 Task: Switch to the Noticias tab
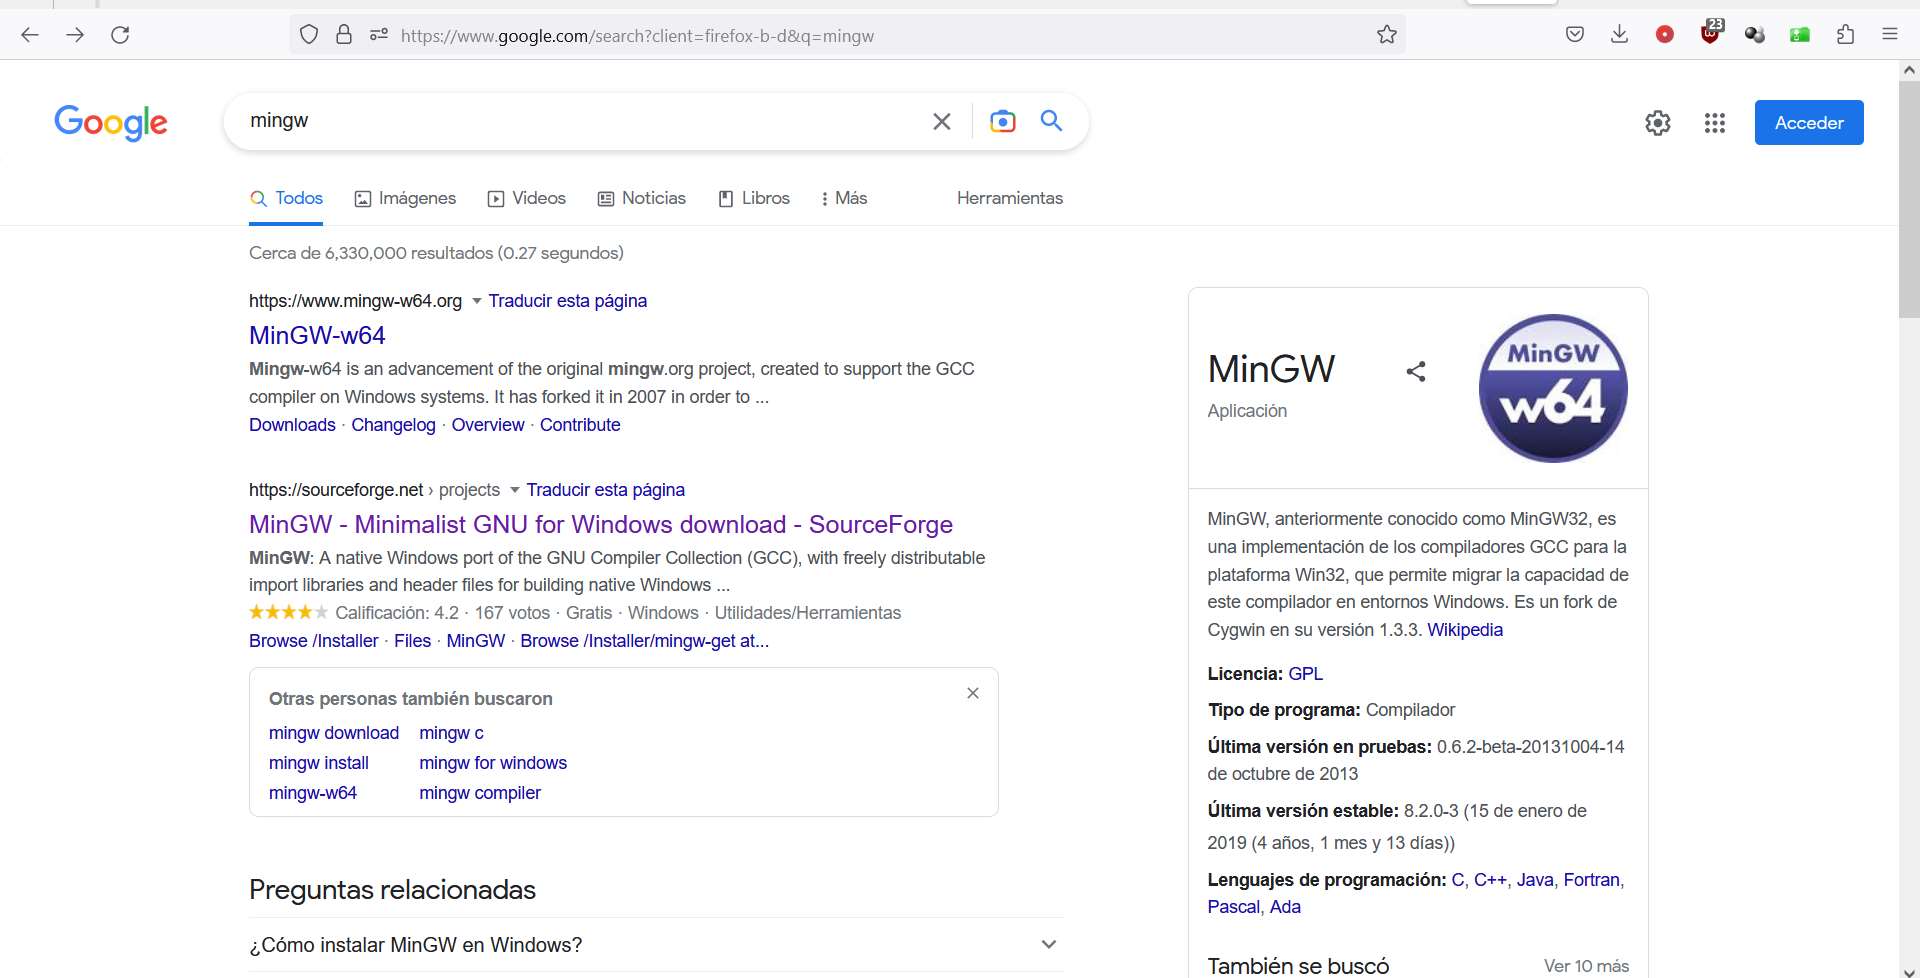(642, 198)
